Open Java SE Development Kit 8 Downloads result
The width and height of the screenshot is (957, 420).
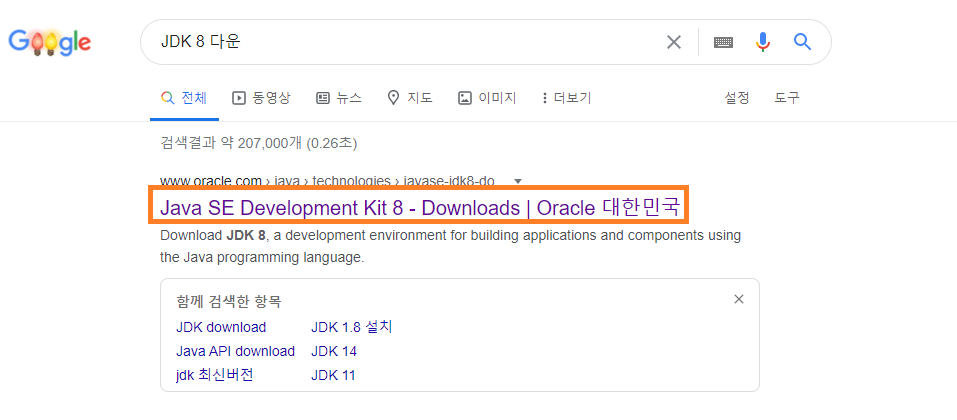click(419, 208)
